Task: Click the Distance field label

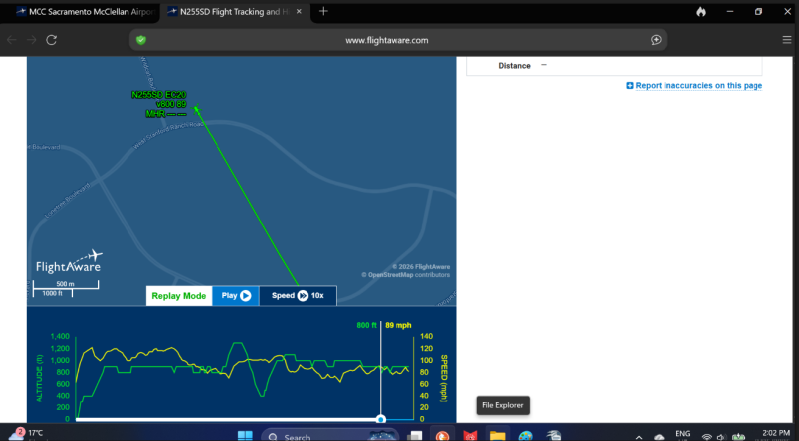Action: 514,66
